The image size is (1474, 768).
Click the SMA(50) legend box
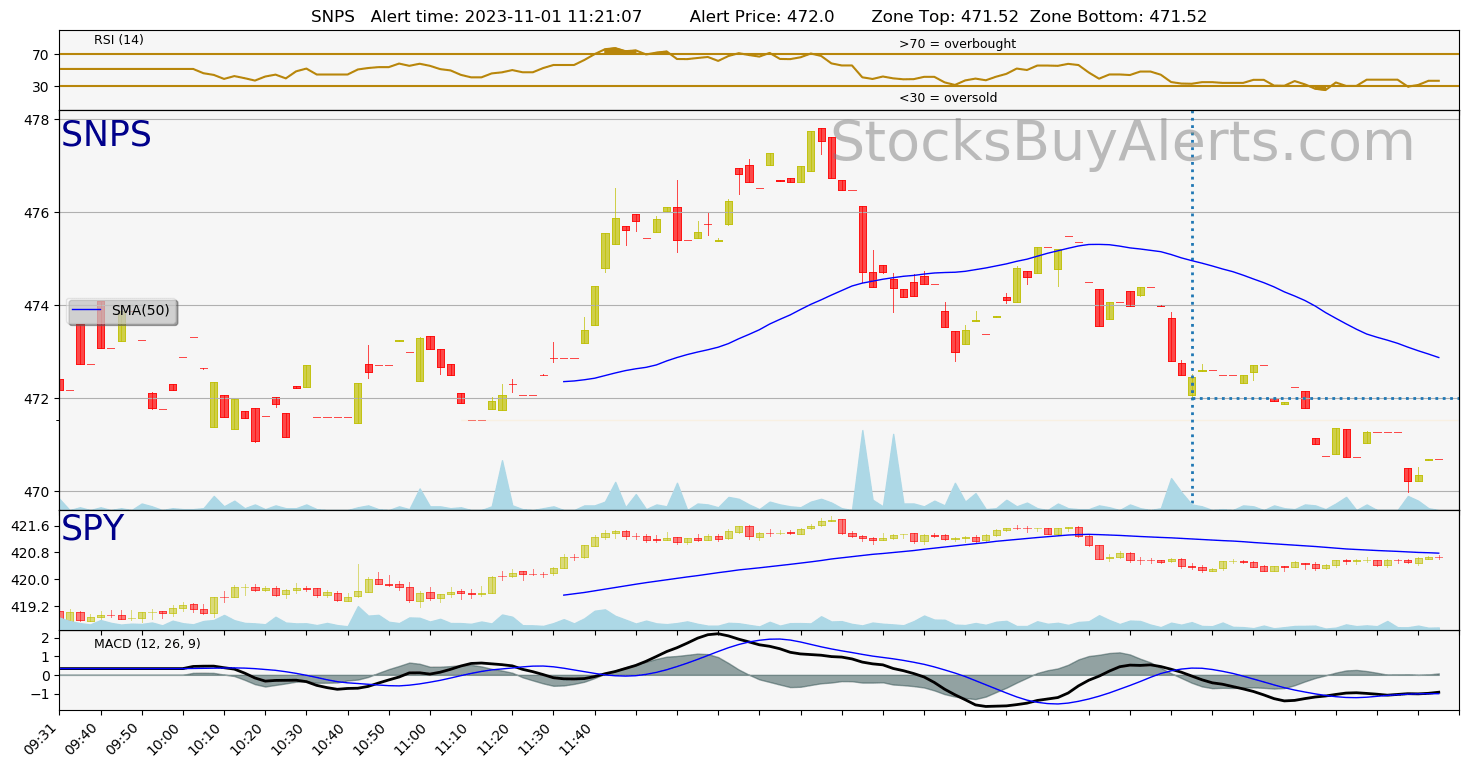[x=123, y=311]
